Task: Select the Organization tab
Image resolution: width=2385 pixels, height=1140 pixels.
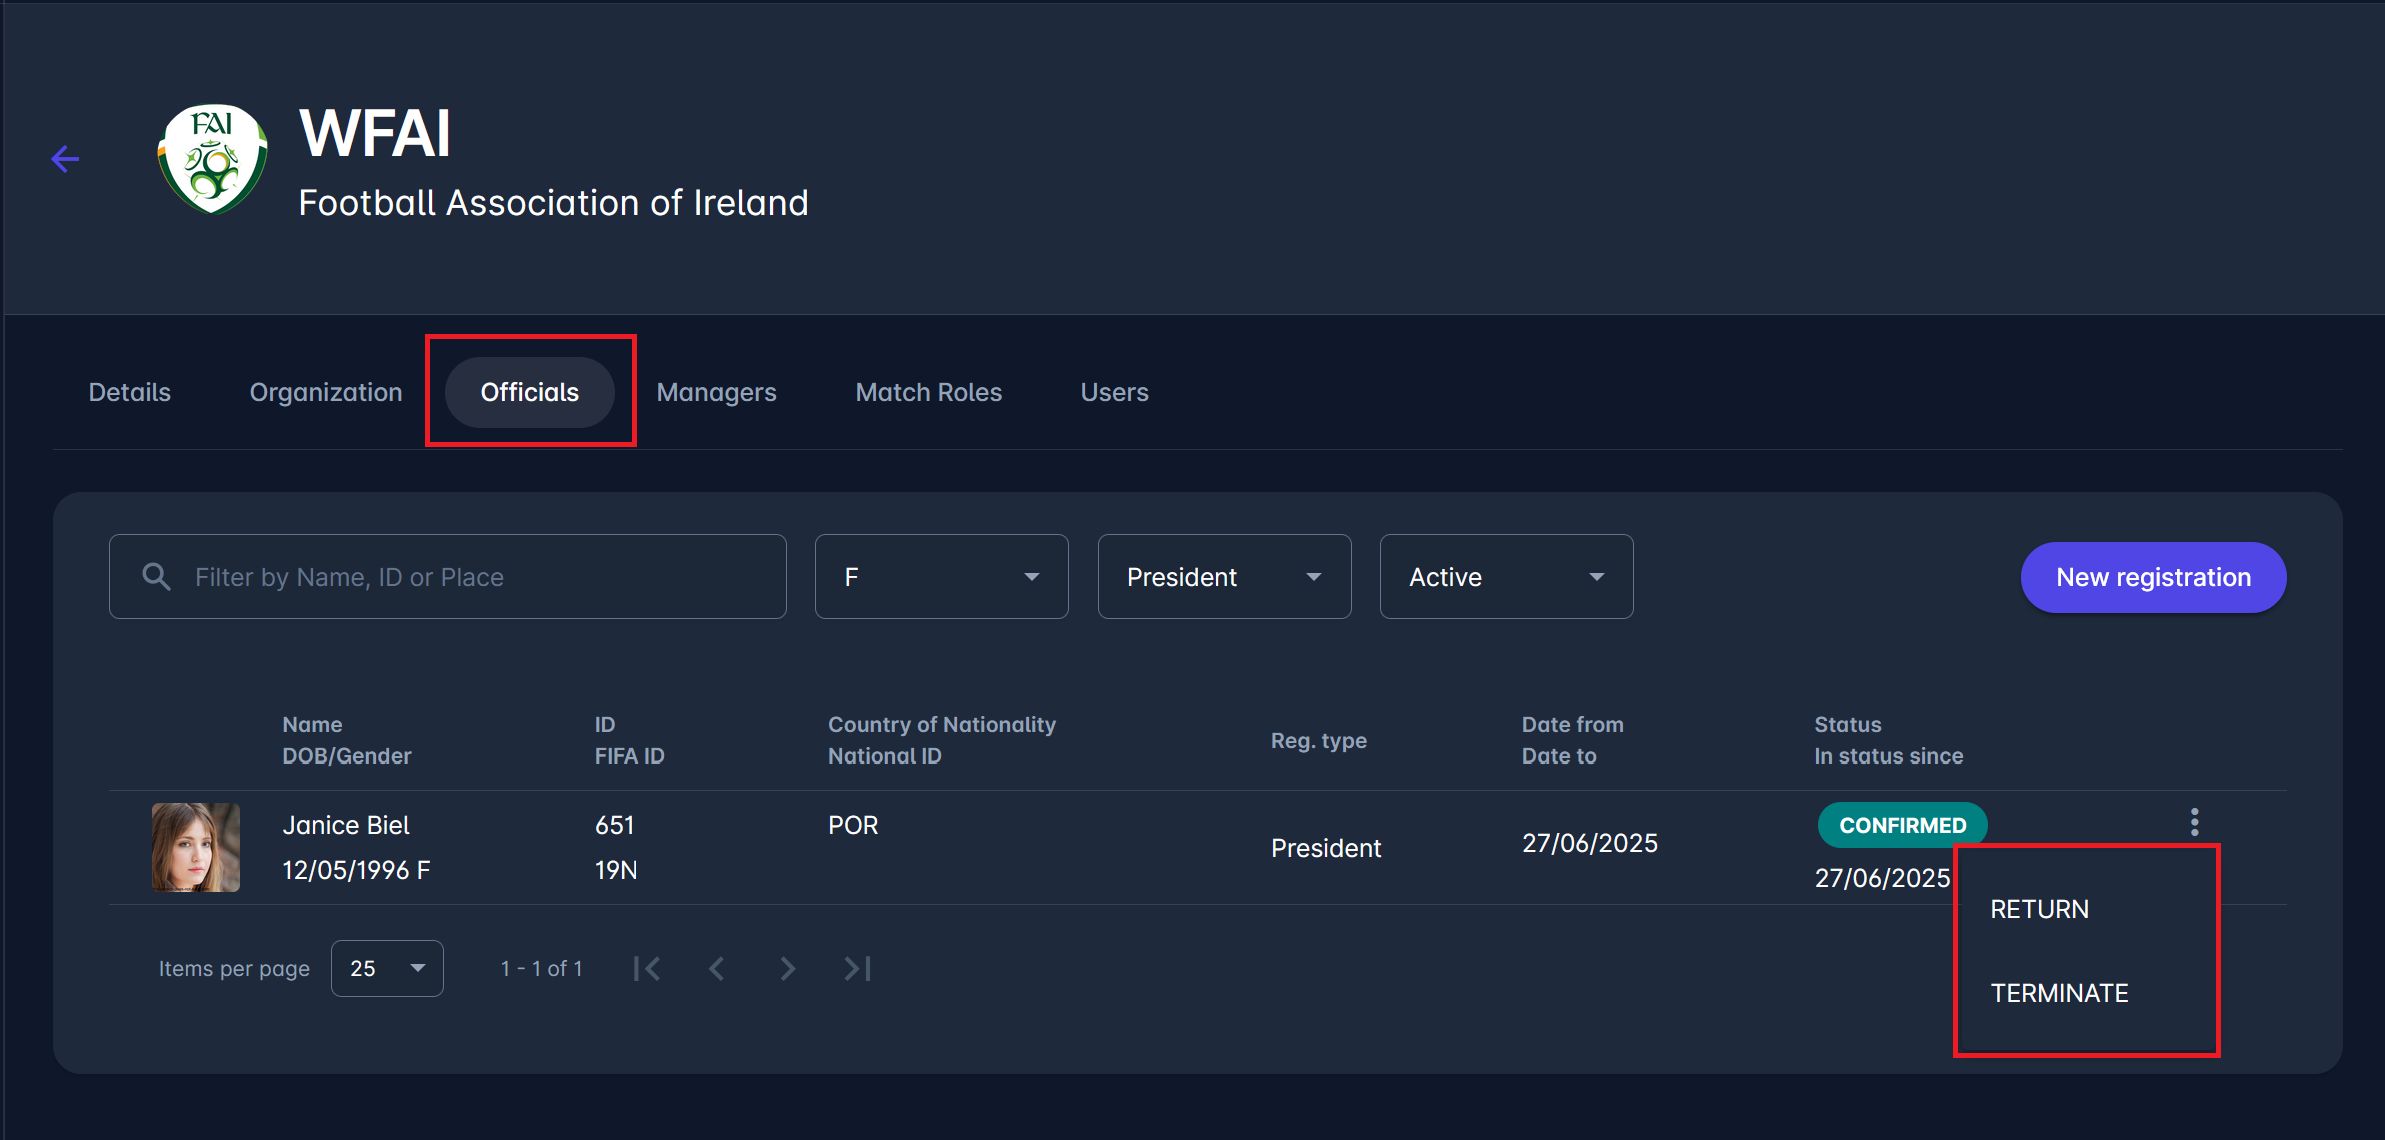Action: (326, 392)
